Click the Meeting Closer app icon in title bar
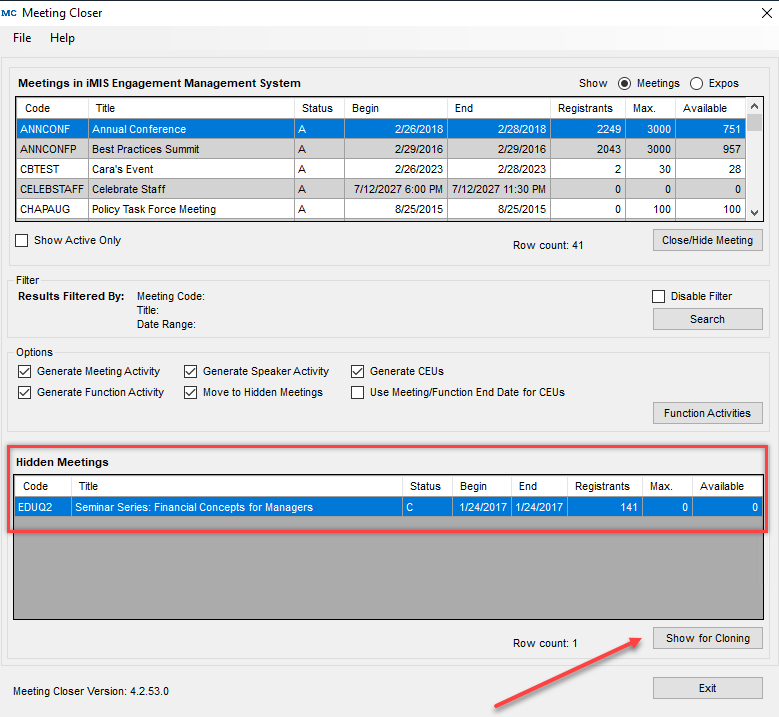 [x=9, y=13]
